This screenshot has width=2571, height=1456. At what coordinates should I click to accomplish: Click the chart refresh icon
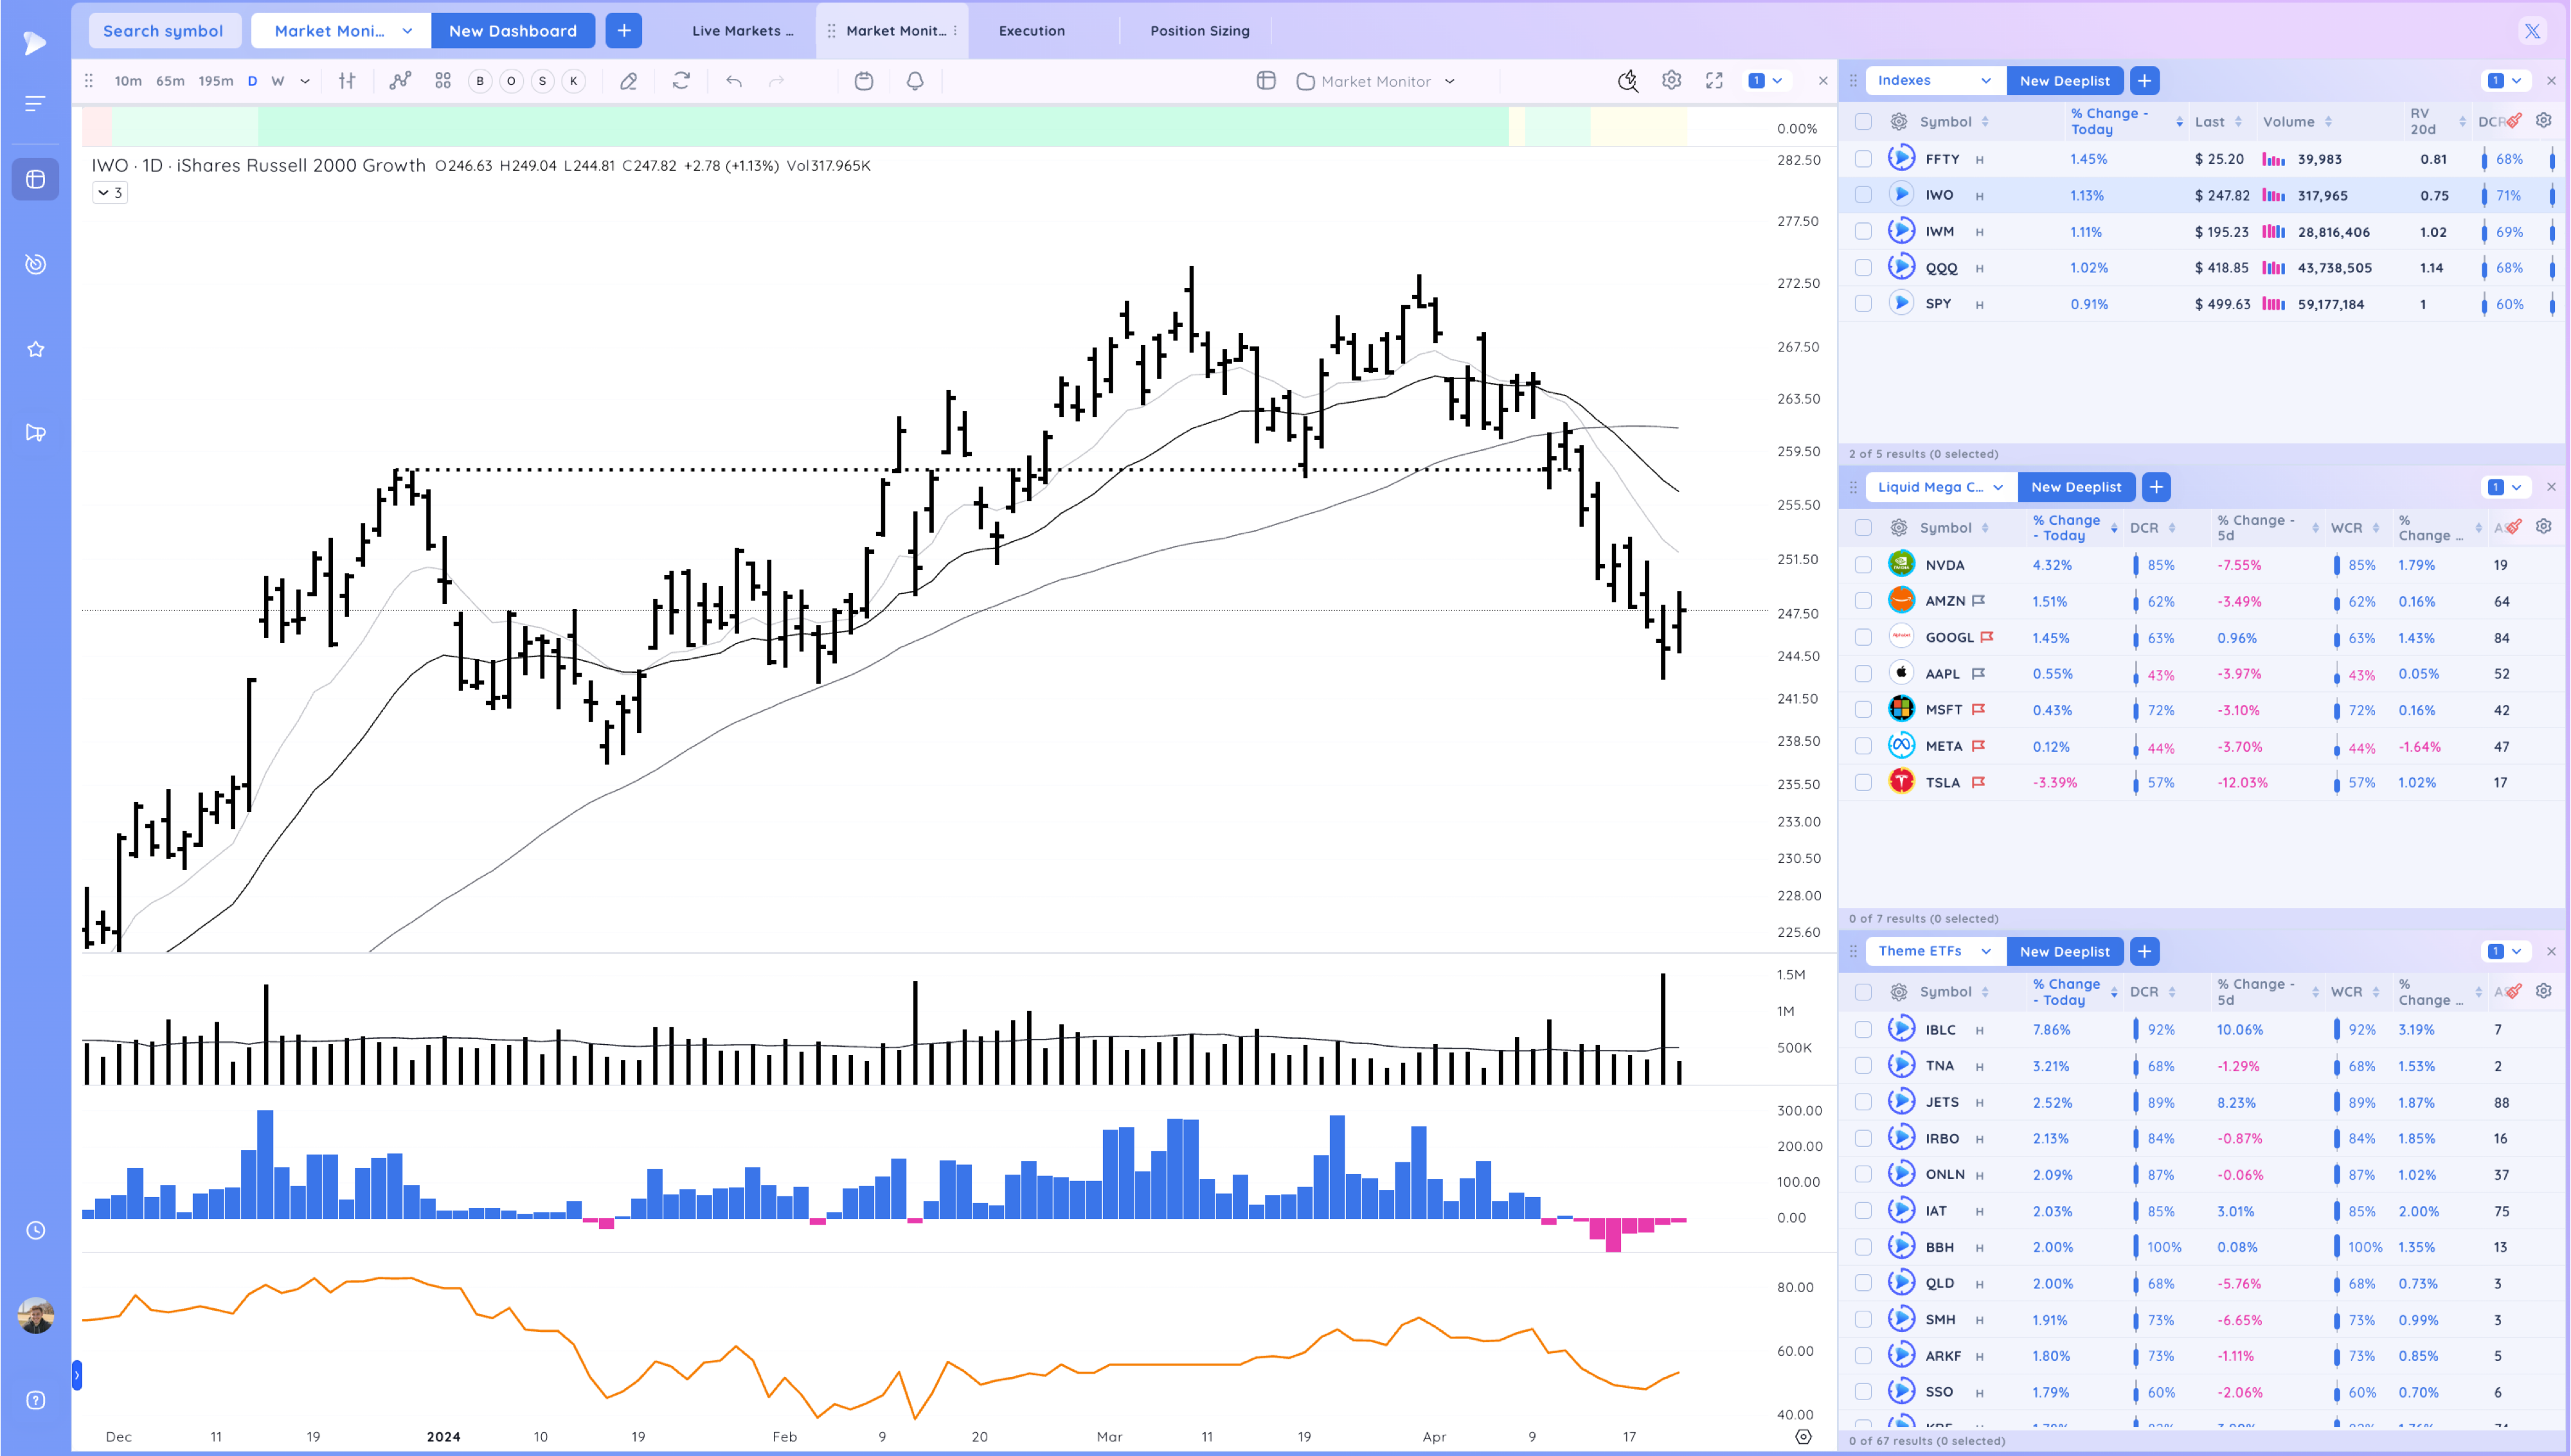681,81
